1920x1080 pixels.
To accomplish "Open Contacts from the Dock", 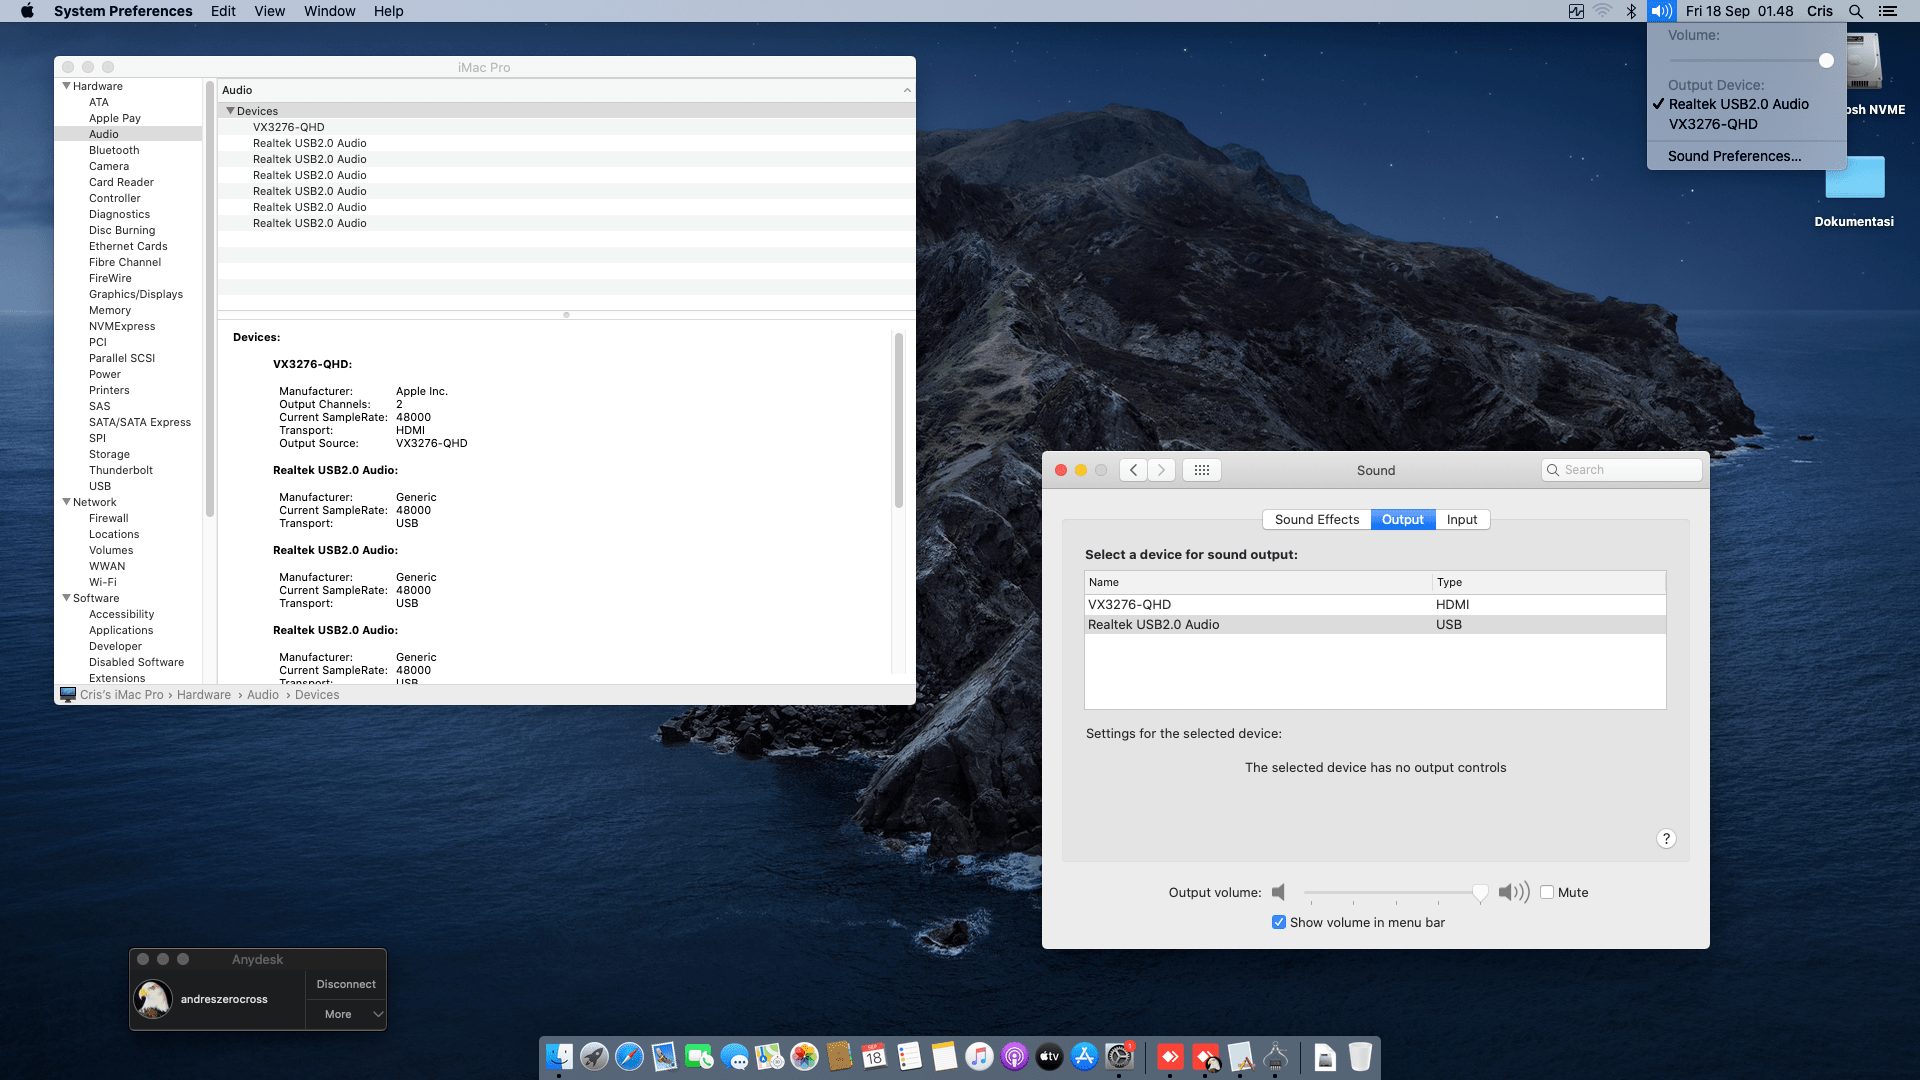I will pyautogui.click(x=839, y=1056).
